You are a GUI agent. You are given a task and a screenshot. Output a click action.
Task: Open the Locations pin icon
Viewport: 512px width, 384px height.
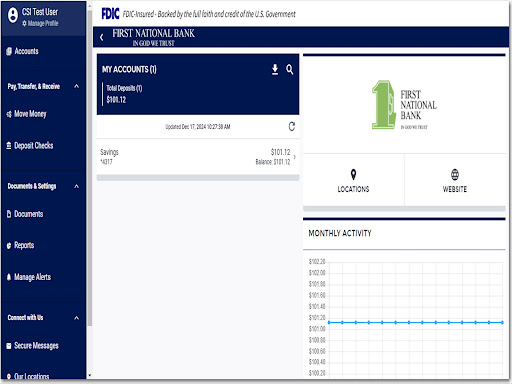[353, 174]
